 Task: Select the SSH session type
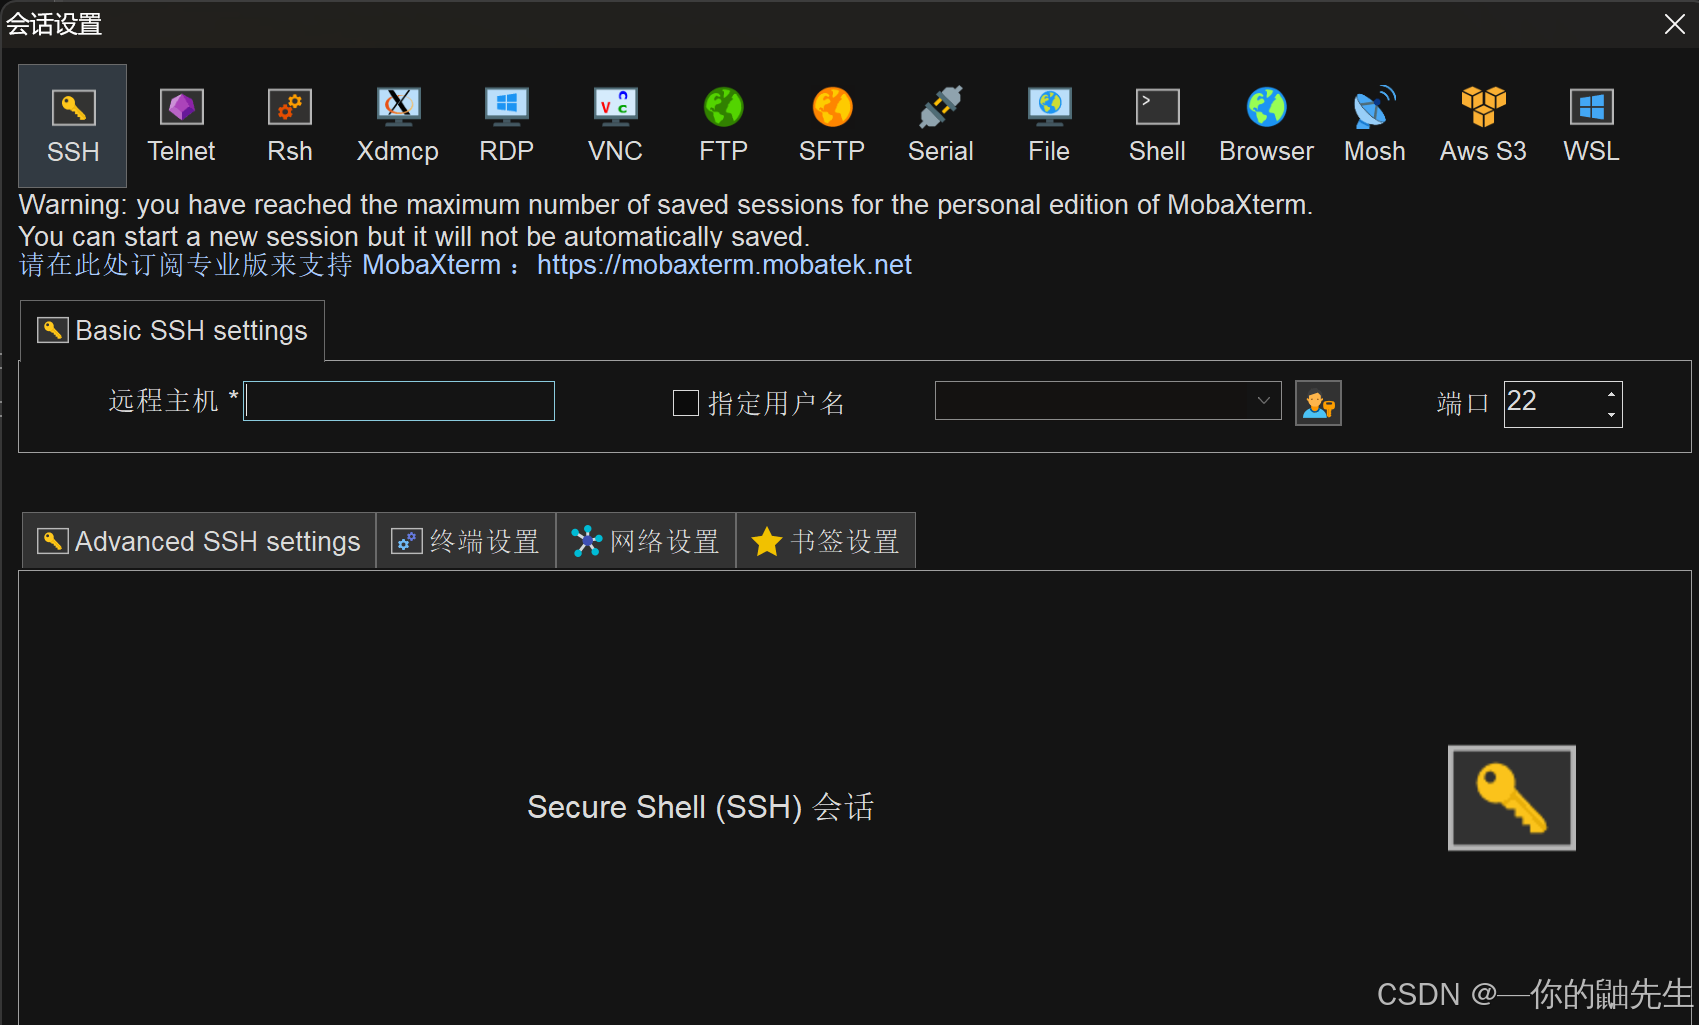tap(73, 126)
